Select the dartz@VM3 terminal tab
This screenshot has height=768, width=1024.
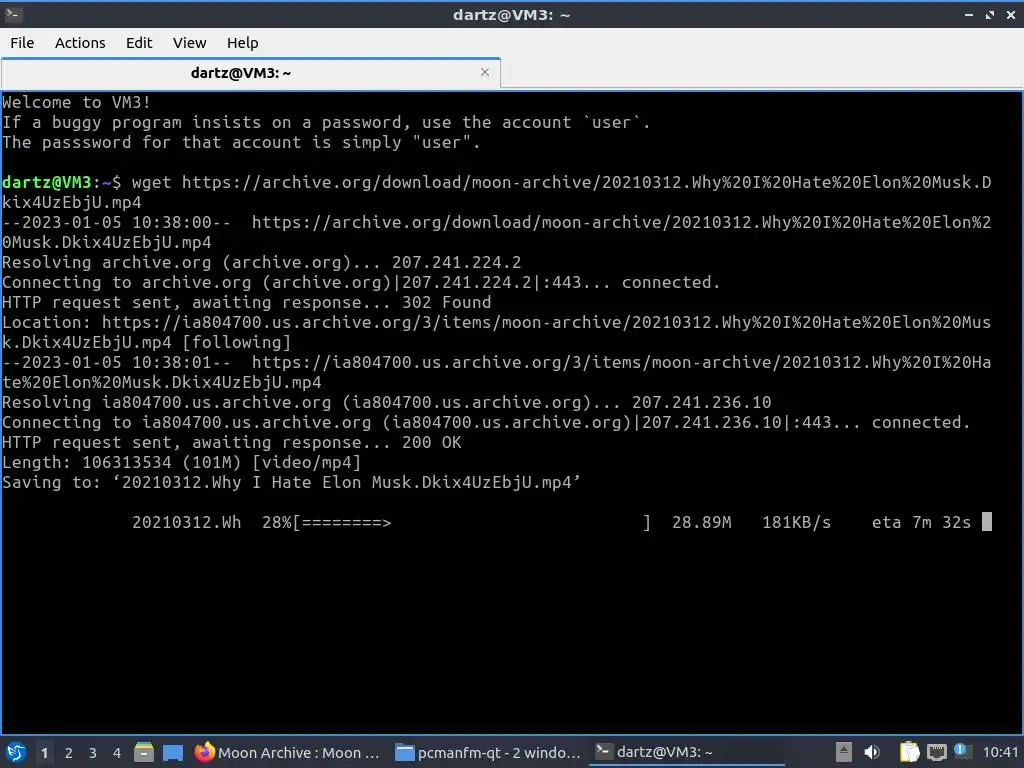(241, 73)
